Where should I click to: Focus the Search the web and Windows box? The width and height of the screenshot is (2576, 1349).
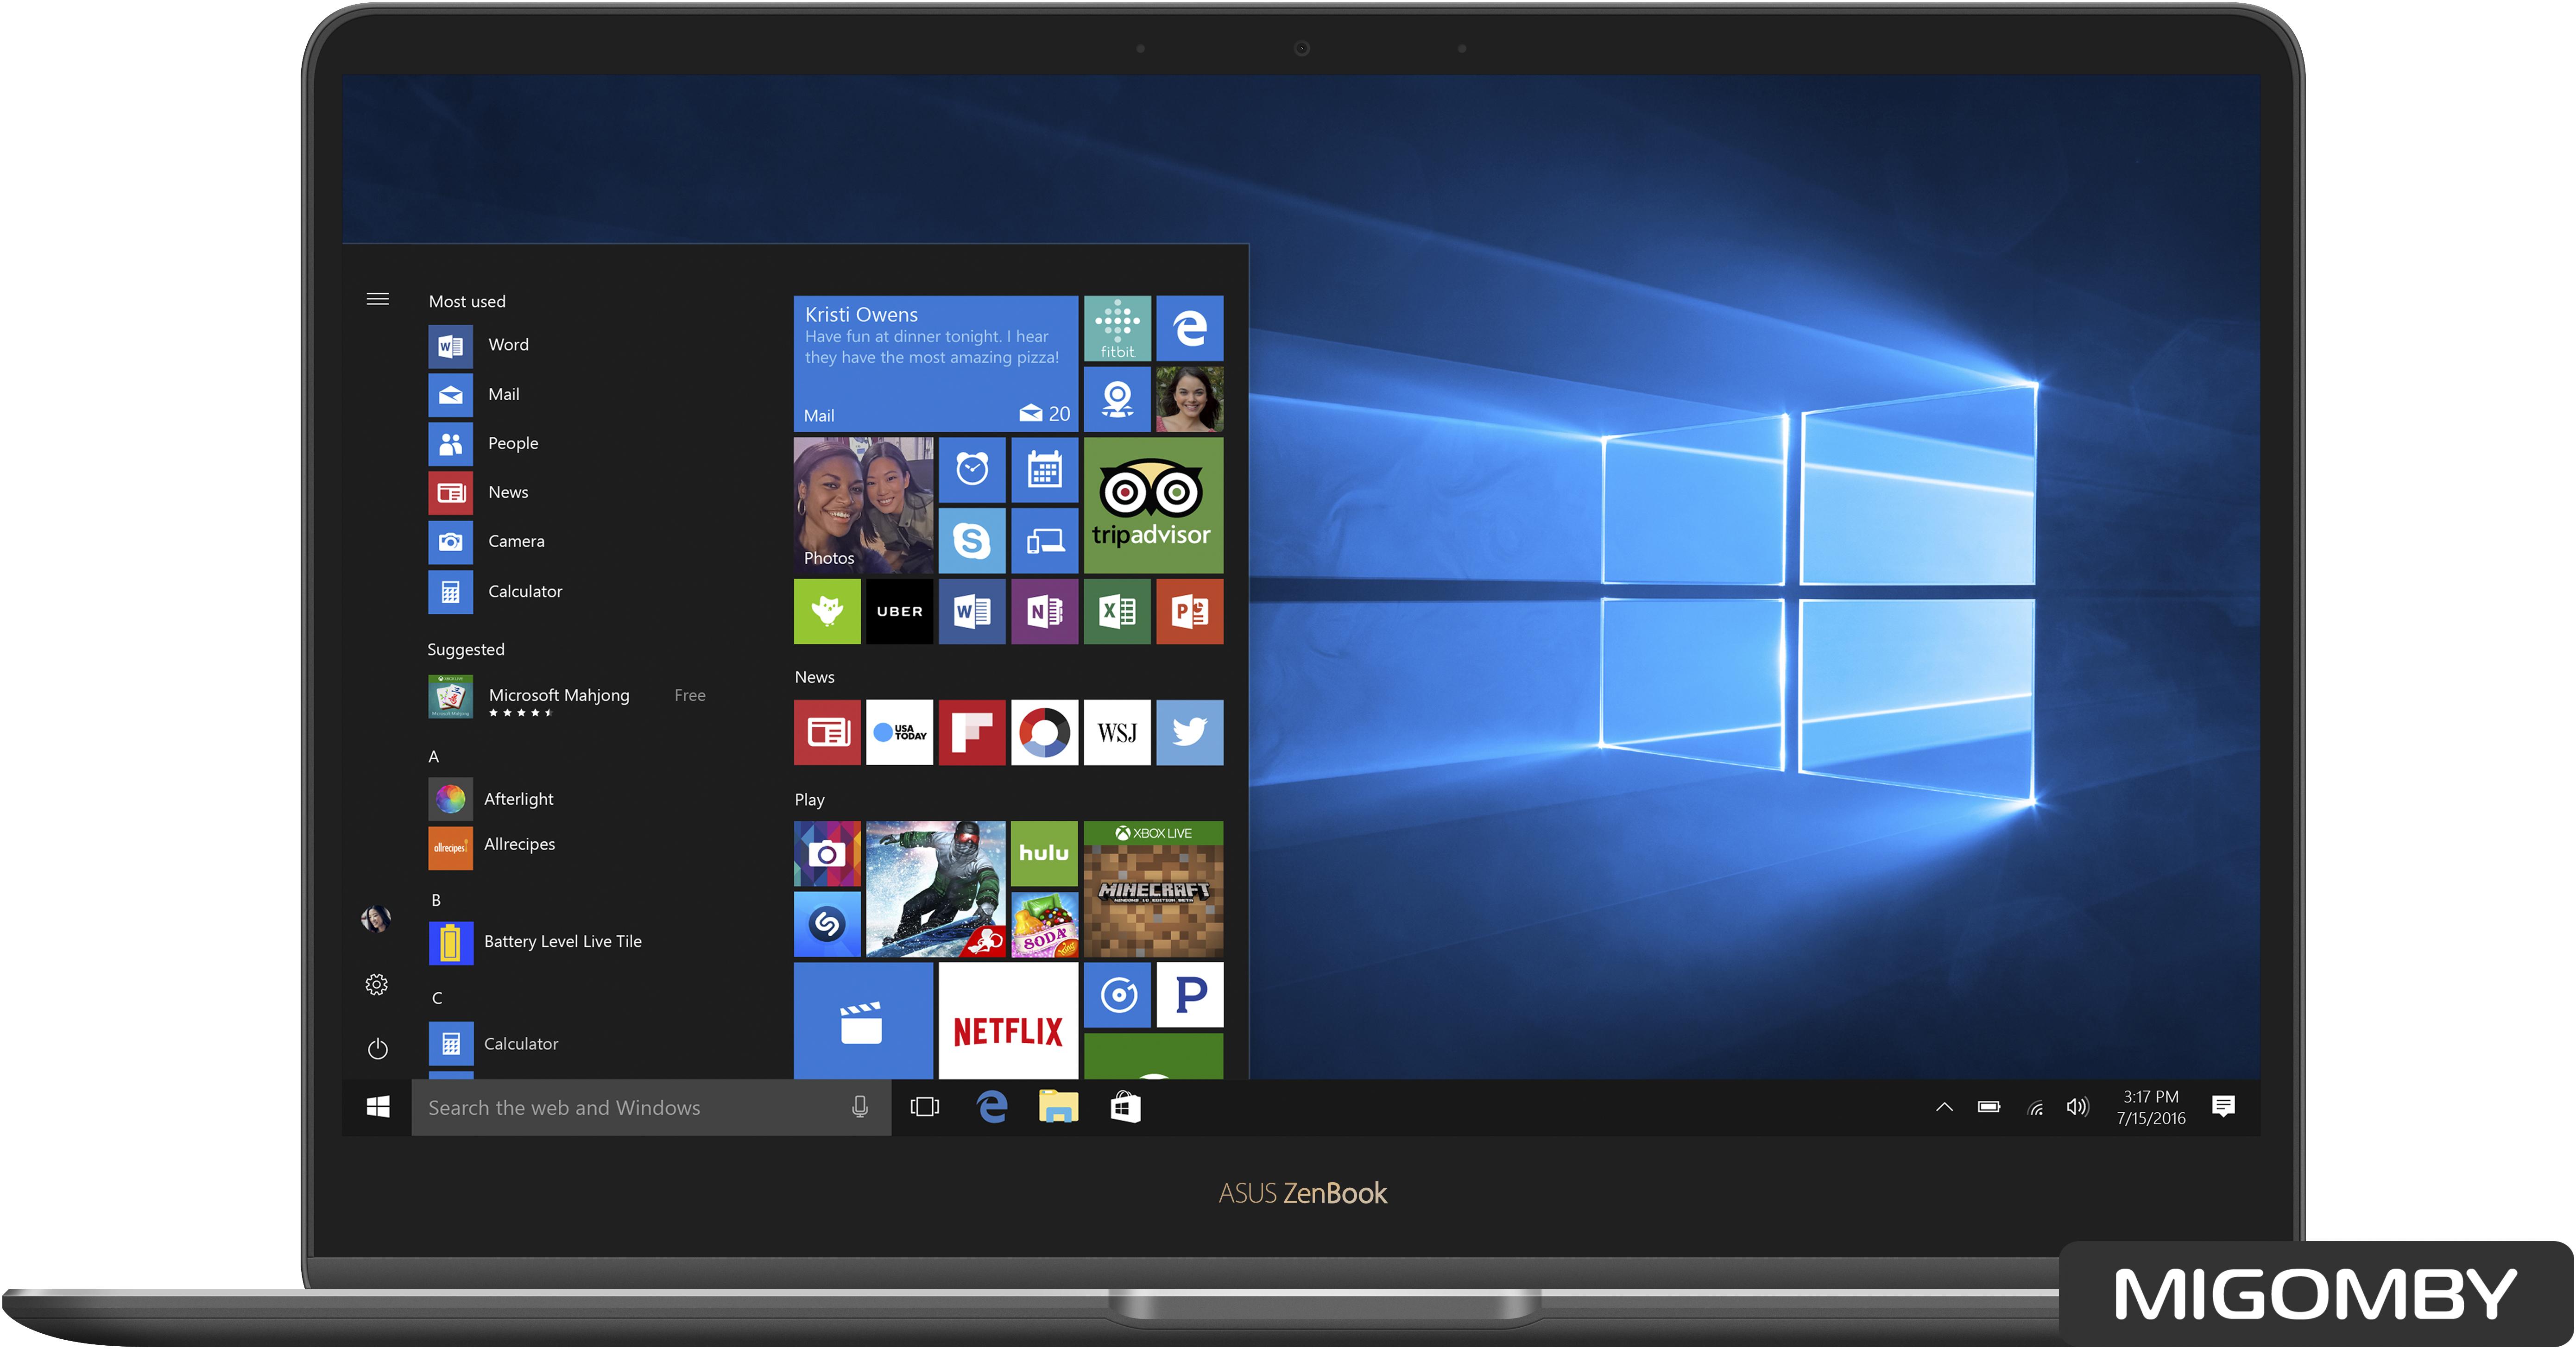651,1107
